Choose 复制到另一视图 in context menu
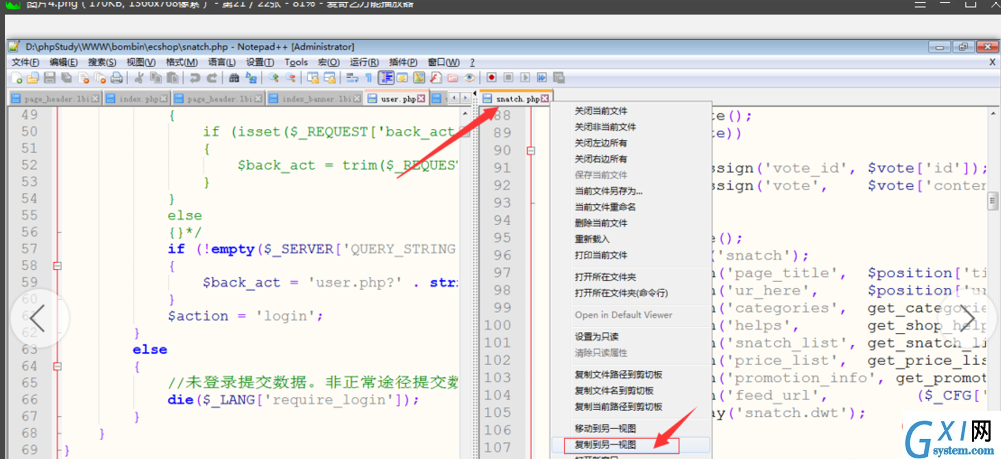 pyautogui.click(x=605, y=444)
